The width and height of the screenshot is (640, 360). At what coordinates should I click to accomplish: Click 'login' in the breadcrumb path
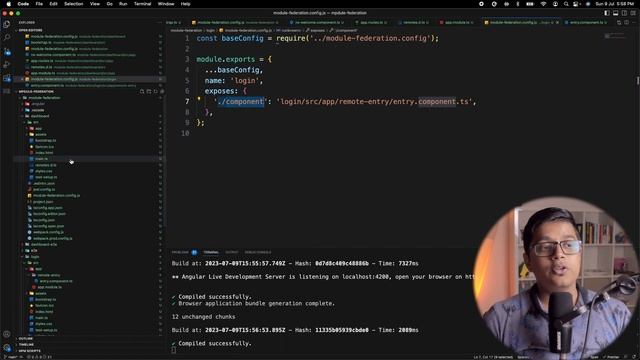[x=210, y=30]
